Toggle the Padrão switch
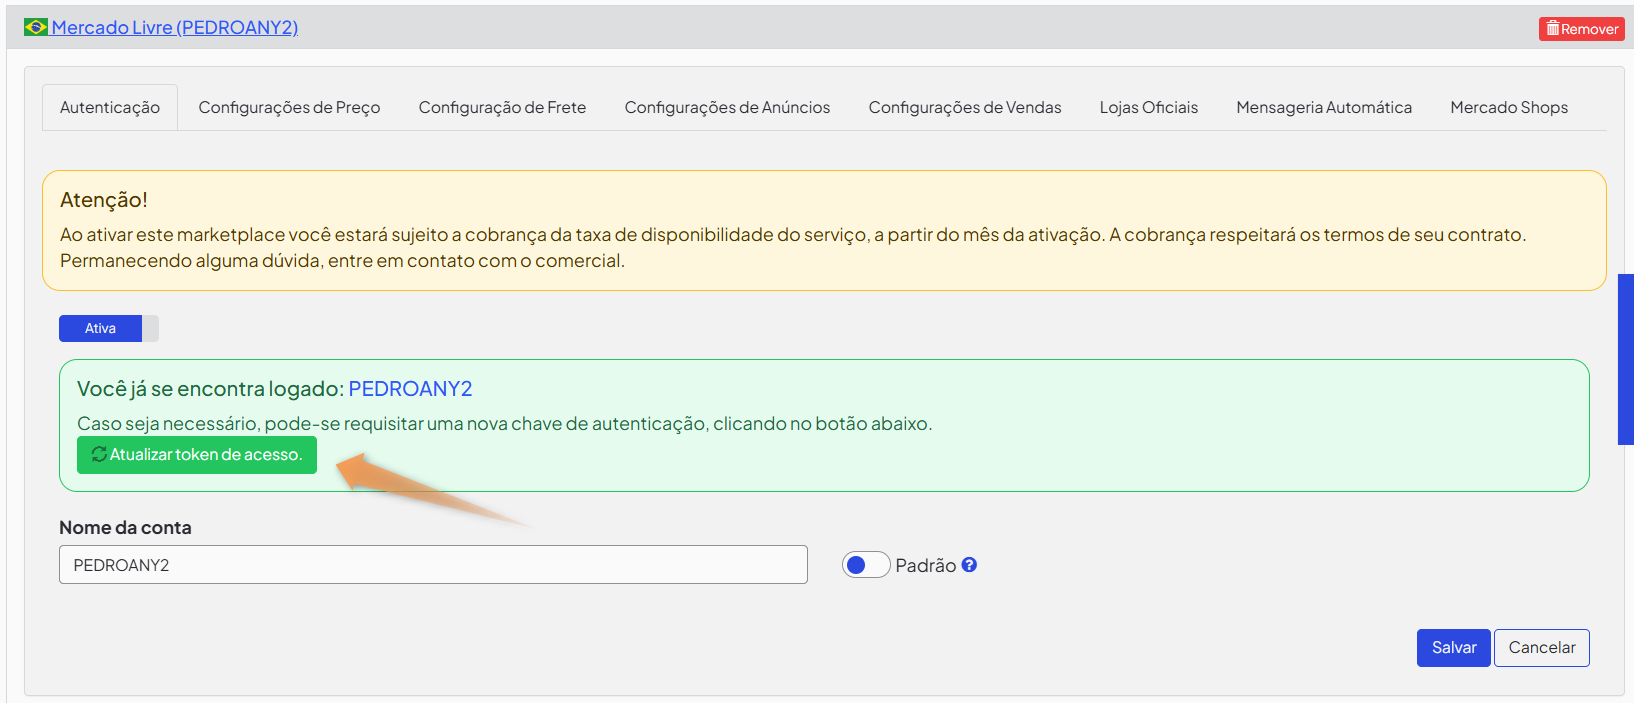Viewport: 1634px width, 703px height. [866, 565]
